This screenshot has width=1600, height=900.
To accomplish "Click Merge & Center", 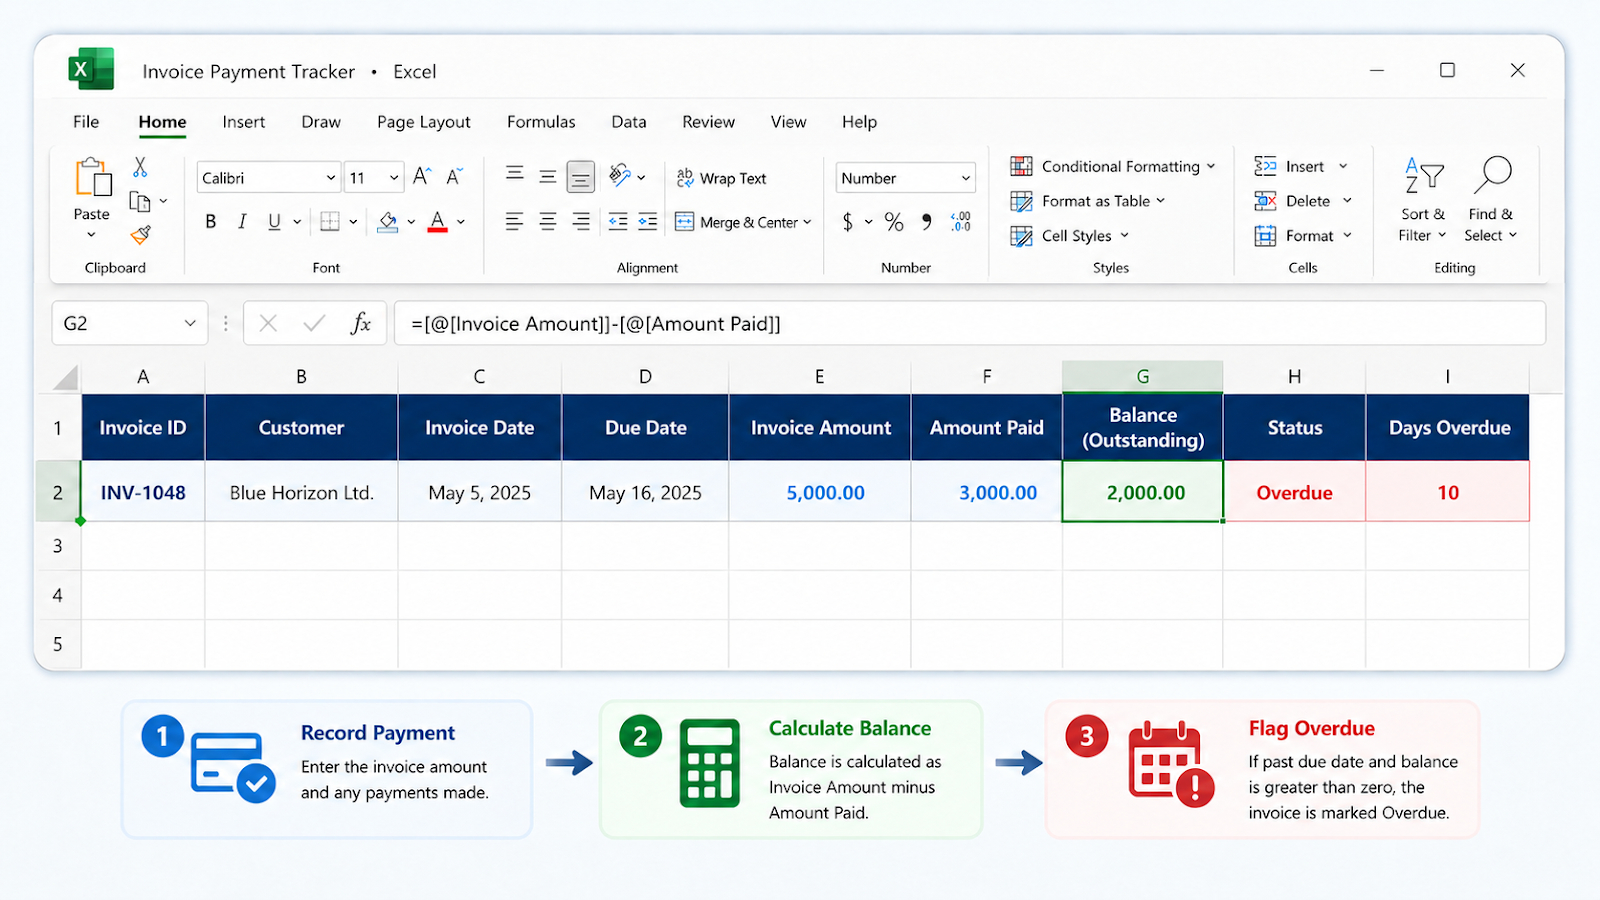I will 743,222.
